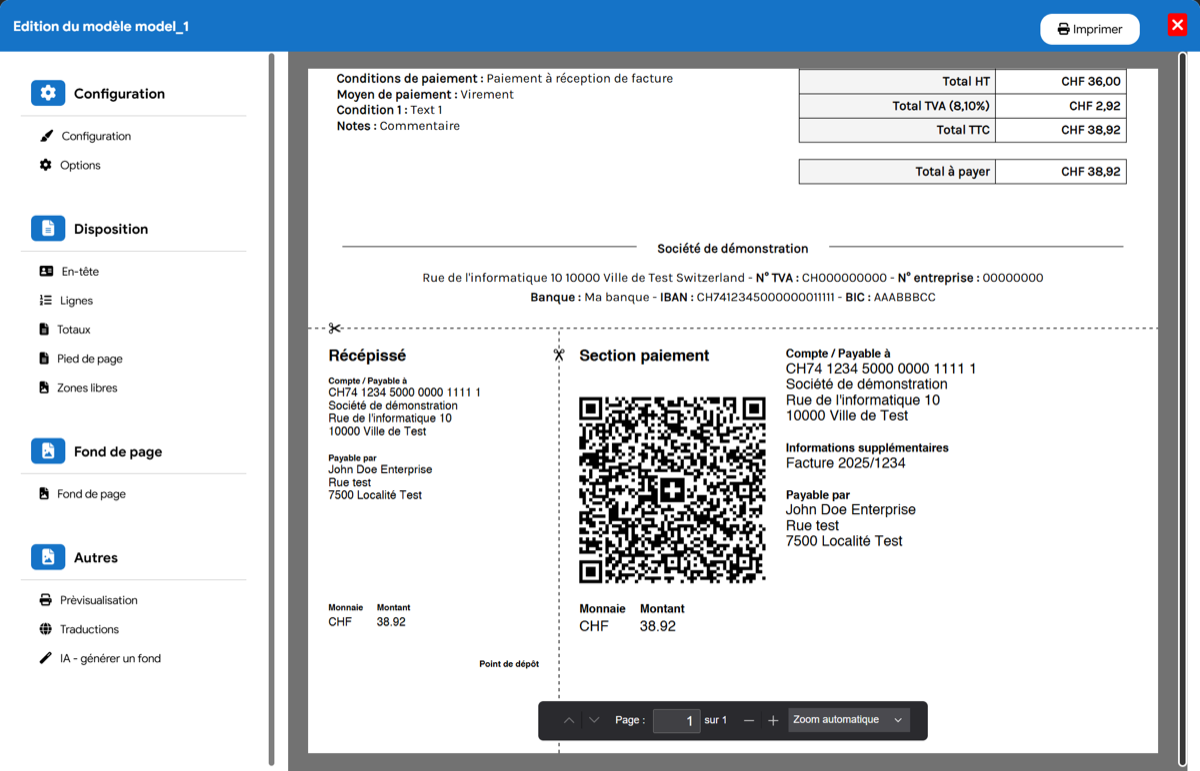Screen dimensions: 1200x771
Task: Click the Point de dépôt label
Action: (509, 663)
